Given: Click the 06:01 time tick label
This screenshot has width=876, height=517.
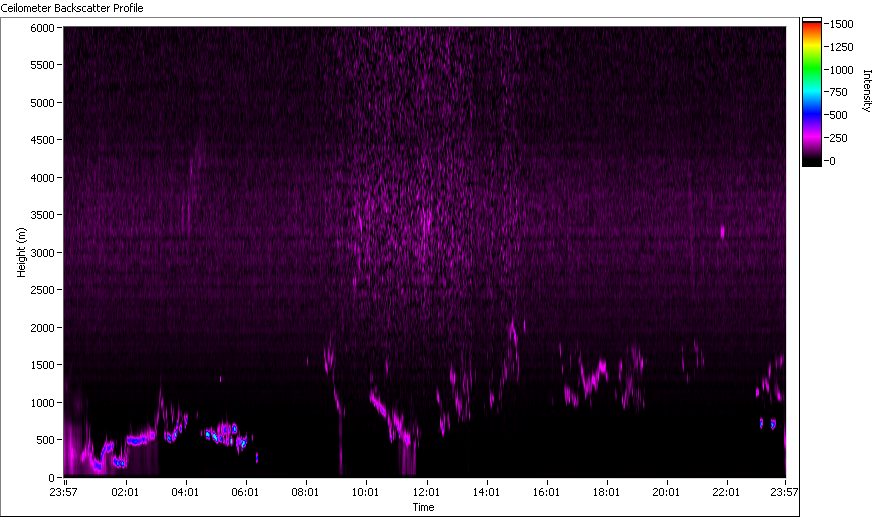Looking at the screenshot, I should coord(245,492).
